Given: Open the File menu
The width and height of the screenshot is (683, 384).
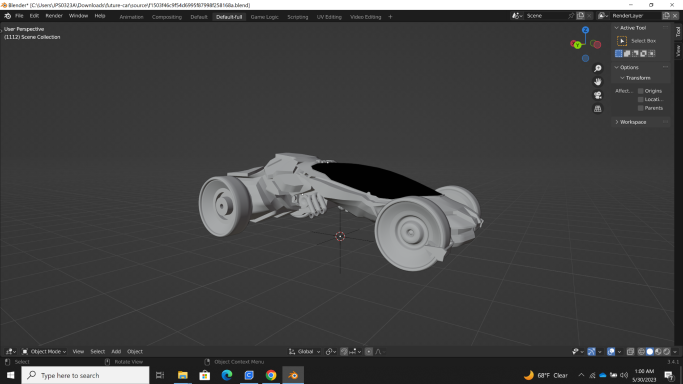Looking at the screenshot, I should click(19, 16).
